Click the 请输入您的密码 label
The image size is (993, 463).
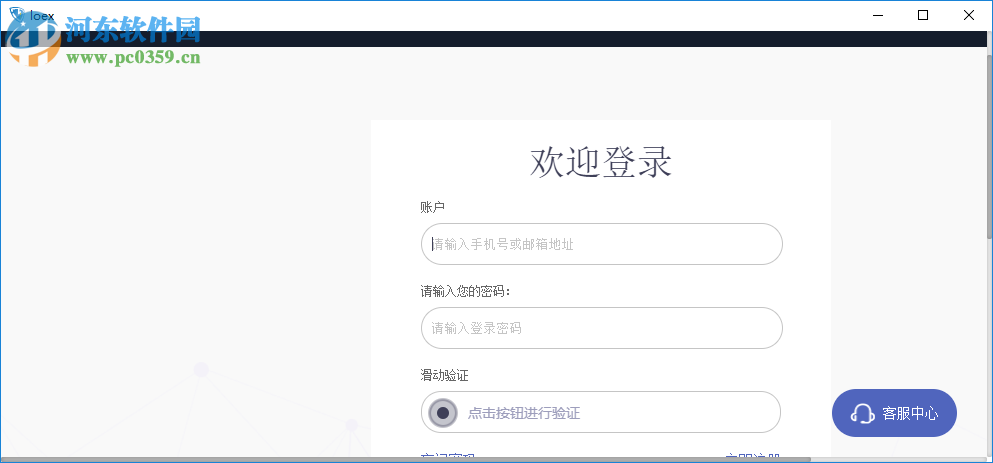pyautogui.click(x=466, y=291)
